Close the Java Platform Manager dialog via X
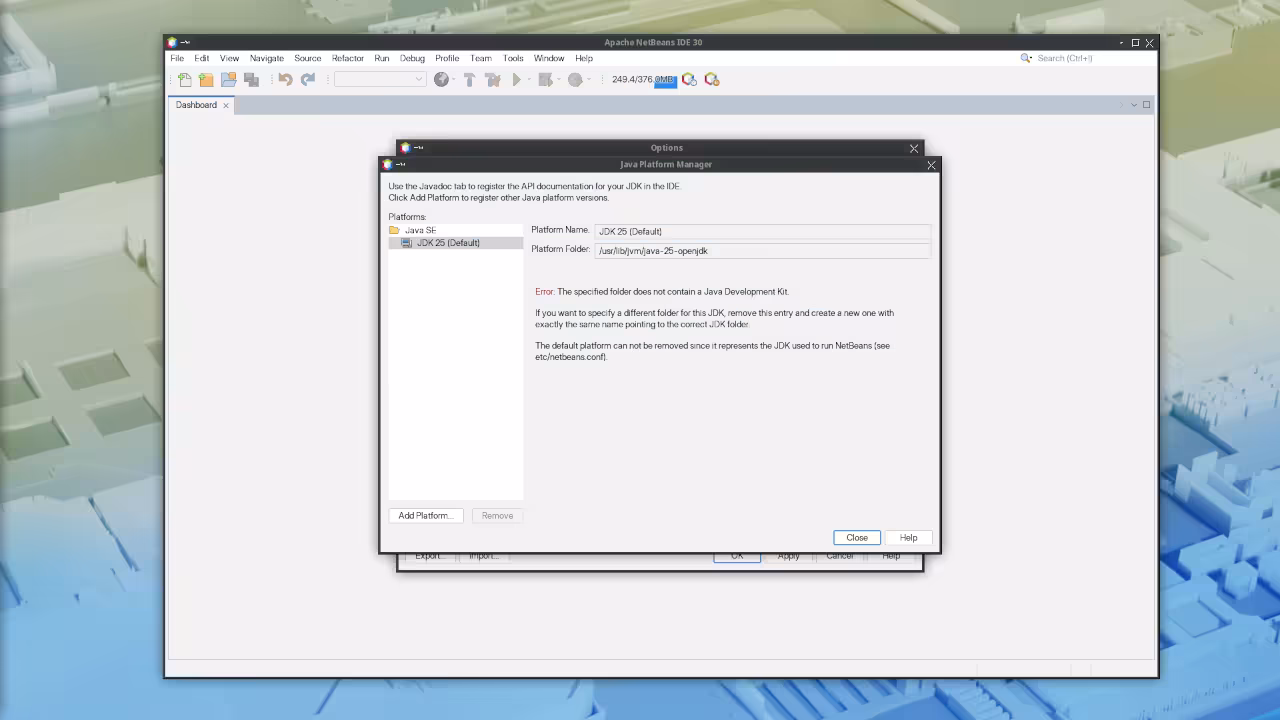The width and height of the screenshot is (1280, 720). (x=931, y=165)
